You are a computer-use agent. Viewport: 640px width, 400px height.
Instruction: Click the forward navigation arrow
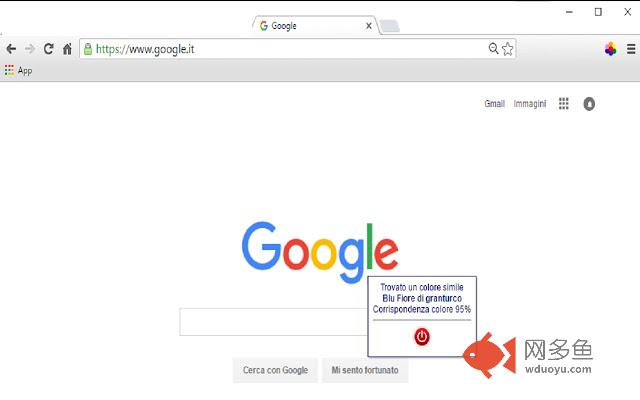[x=30, y=49]
